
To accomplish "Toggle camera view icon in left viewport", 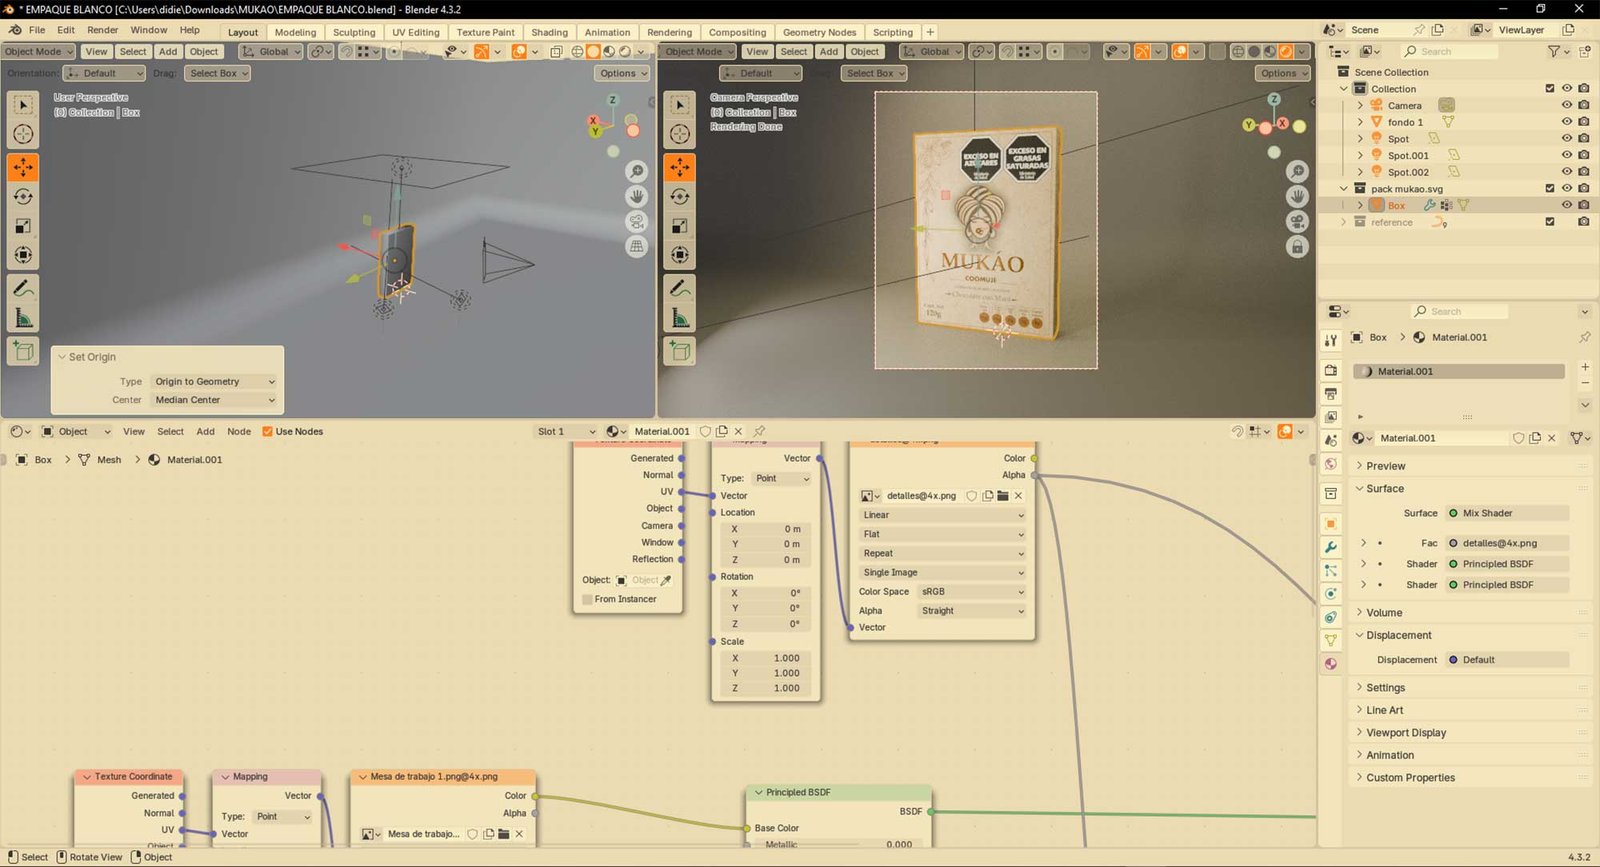I will (x=637, y=221).
